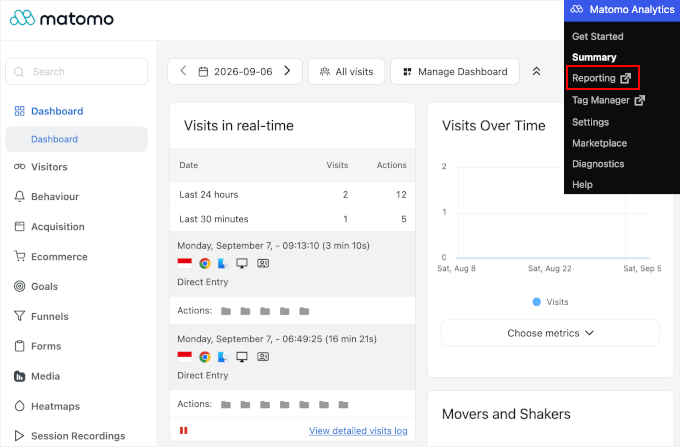Screen dimensions: 680x447
Task: Click first action folder in 09:13:10 visit
Action: click(226, 311)
